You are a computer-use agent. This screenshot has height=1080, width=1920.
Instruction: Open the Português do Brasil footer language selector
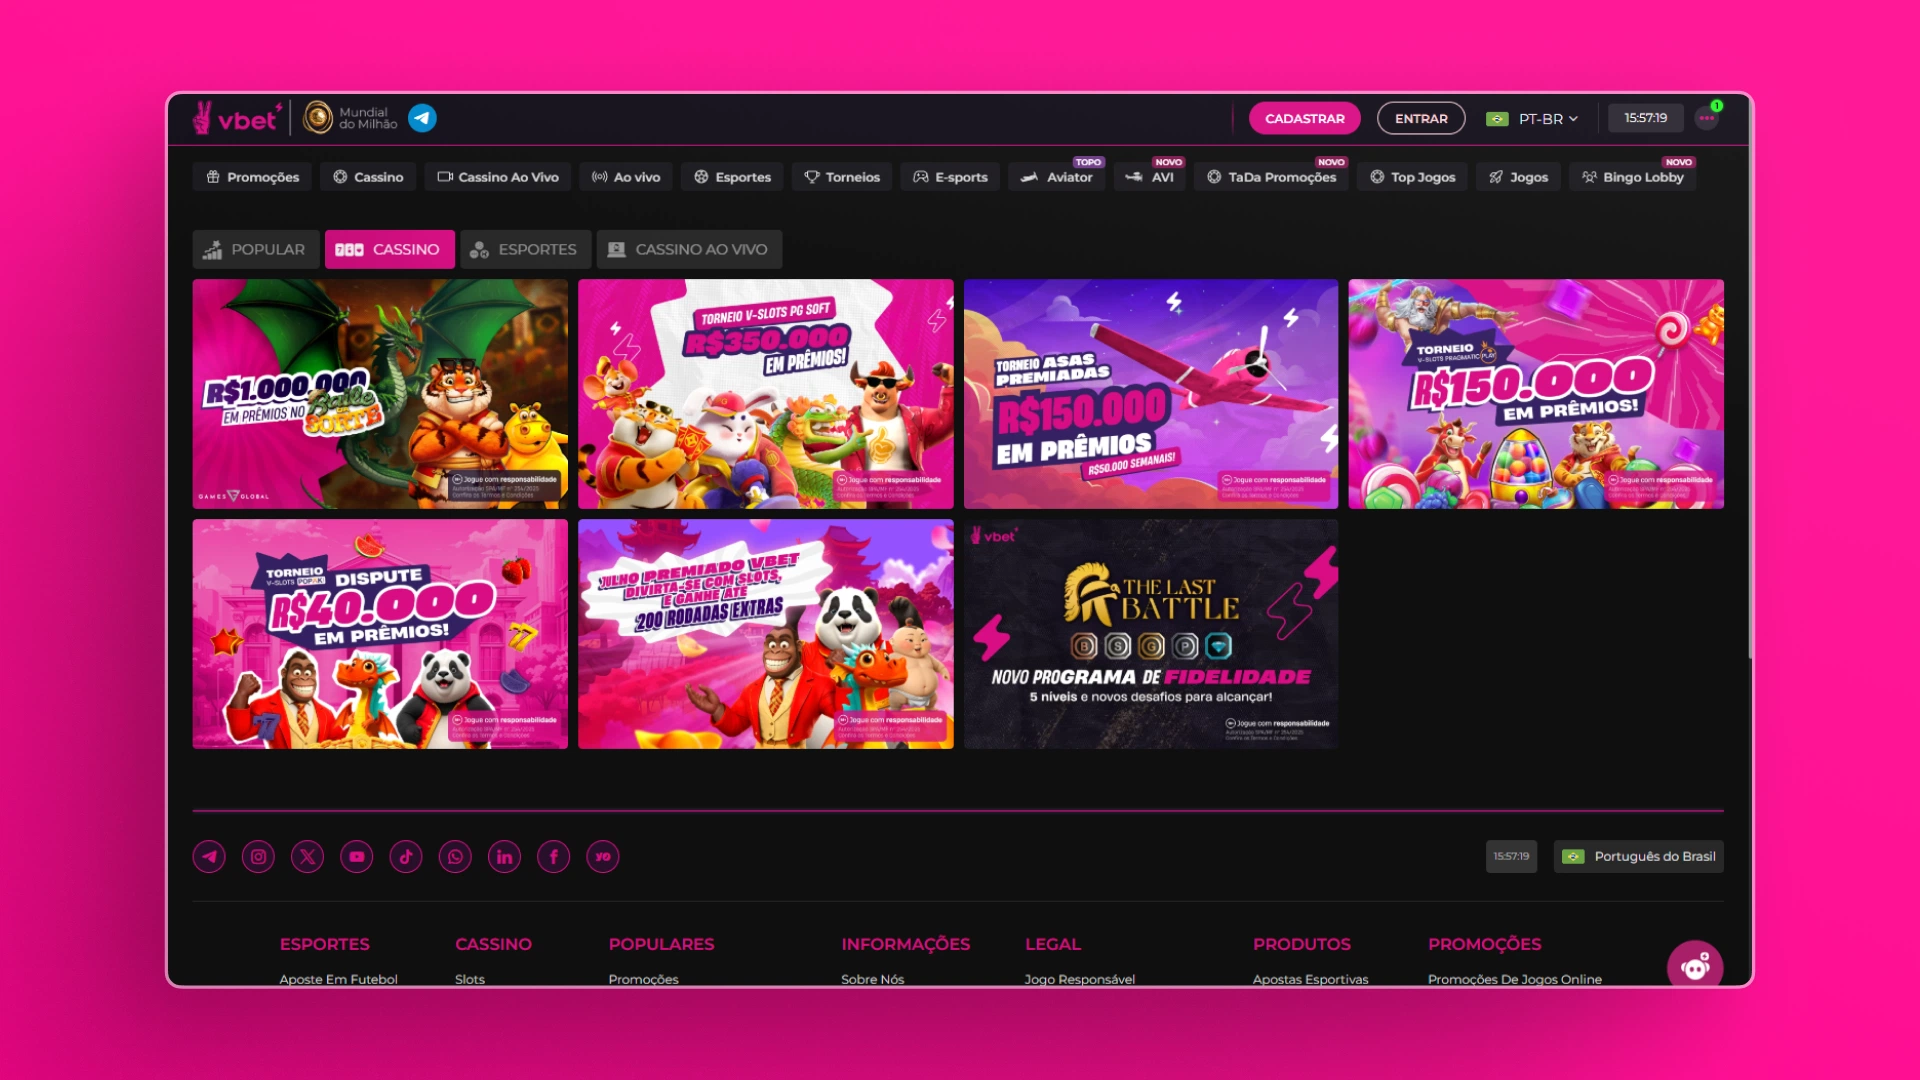(1639, 857)
